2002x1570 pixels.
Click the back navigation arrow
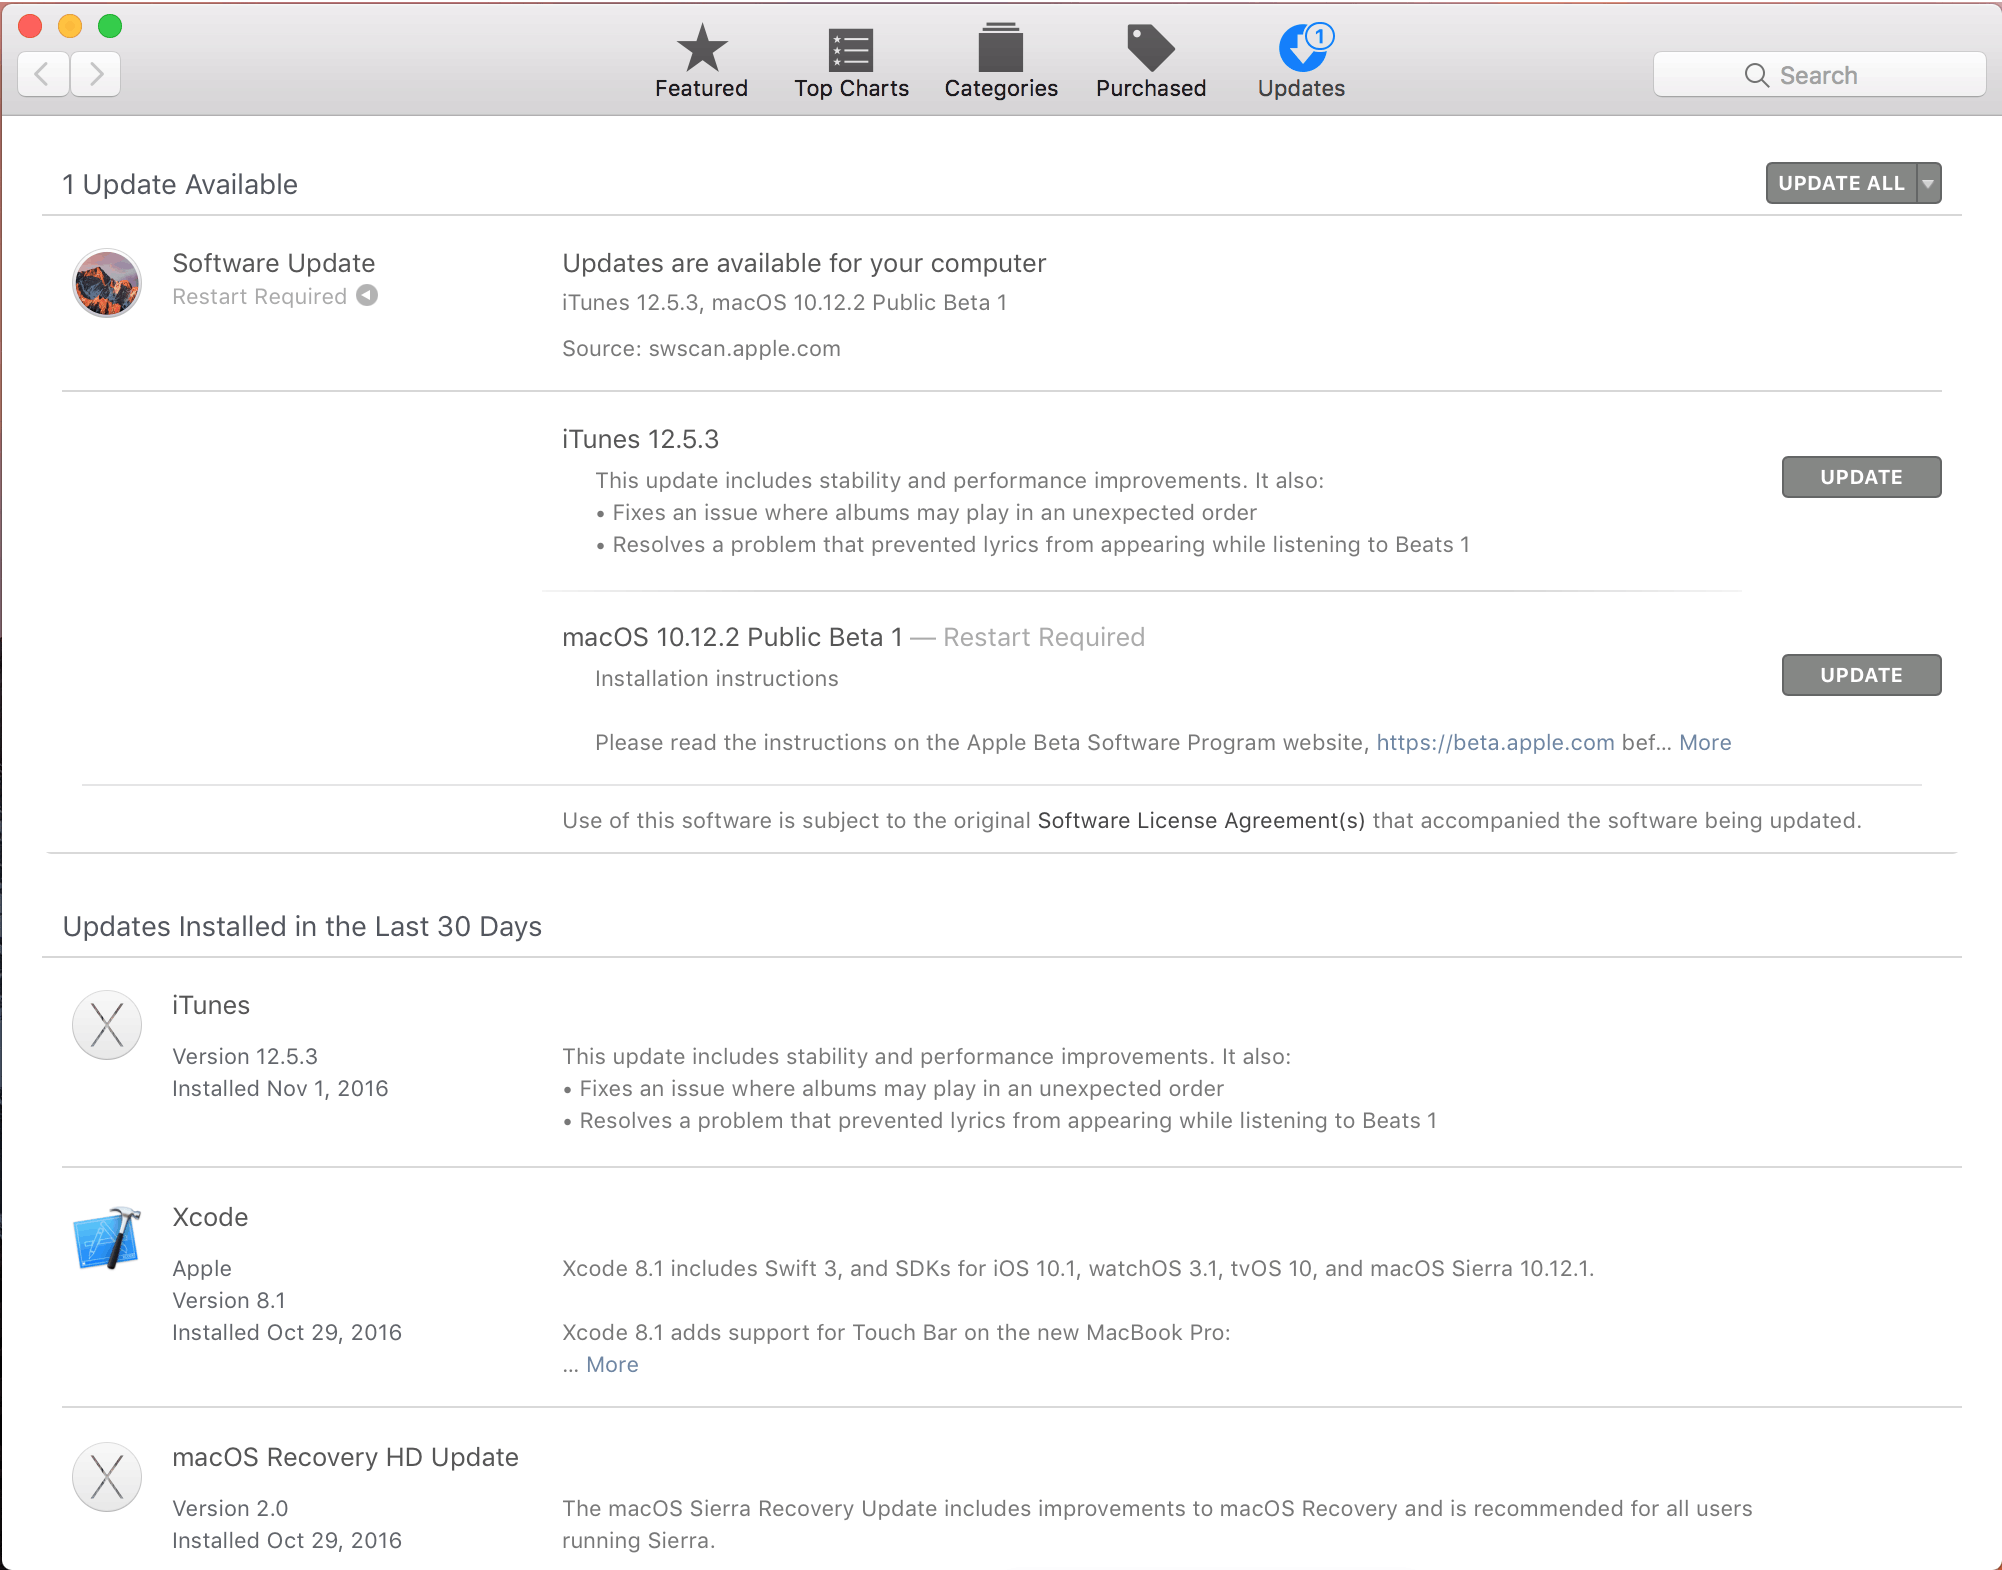[x=43, y=74]
